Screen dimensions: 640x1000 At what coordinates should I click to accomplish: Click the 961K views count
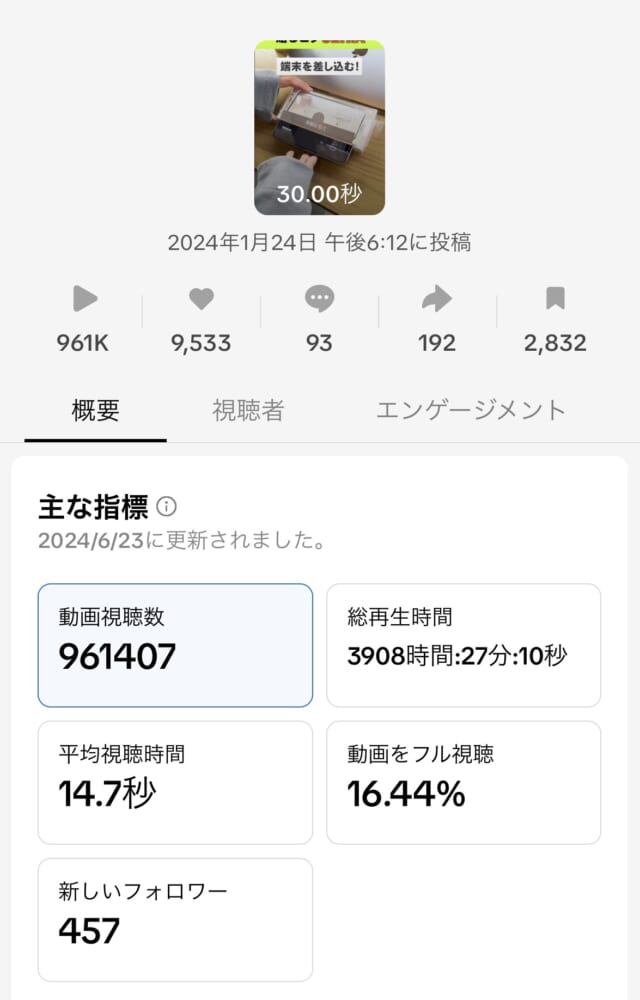(83, 343)
